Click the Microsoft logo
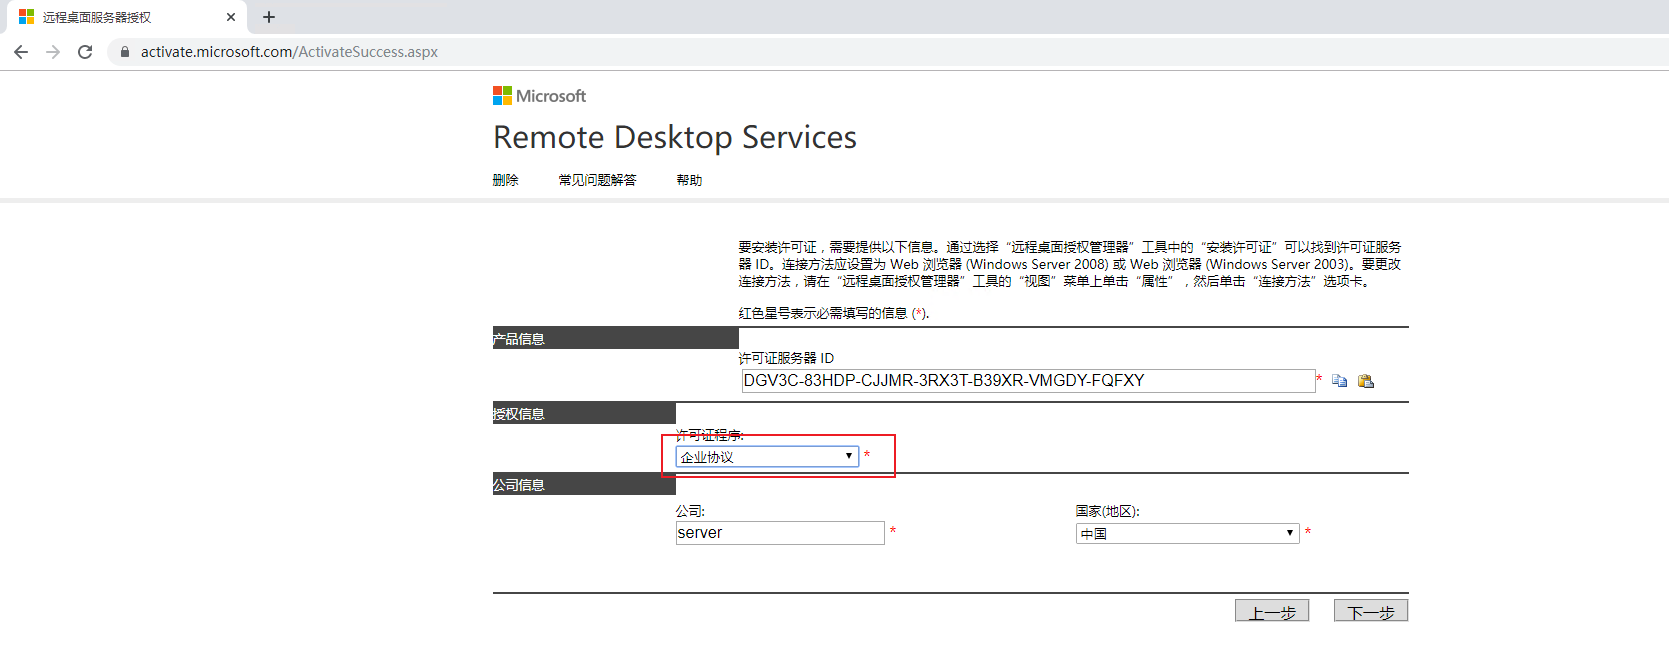 539,96
